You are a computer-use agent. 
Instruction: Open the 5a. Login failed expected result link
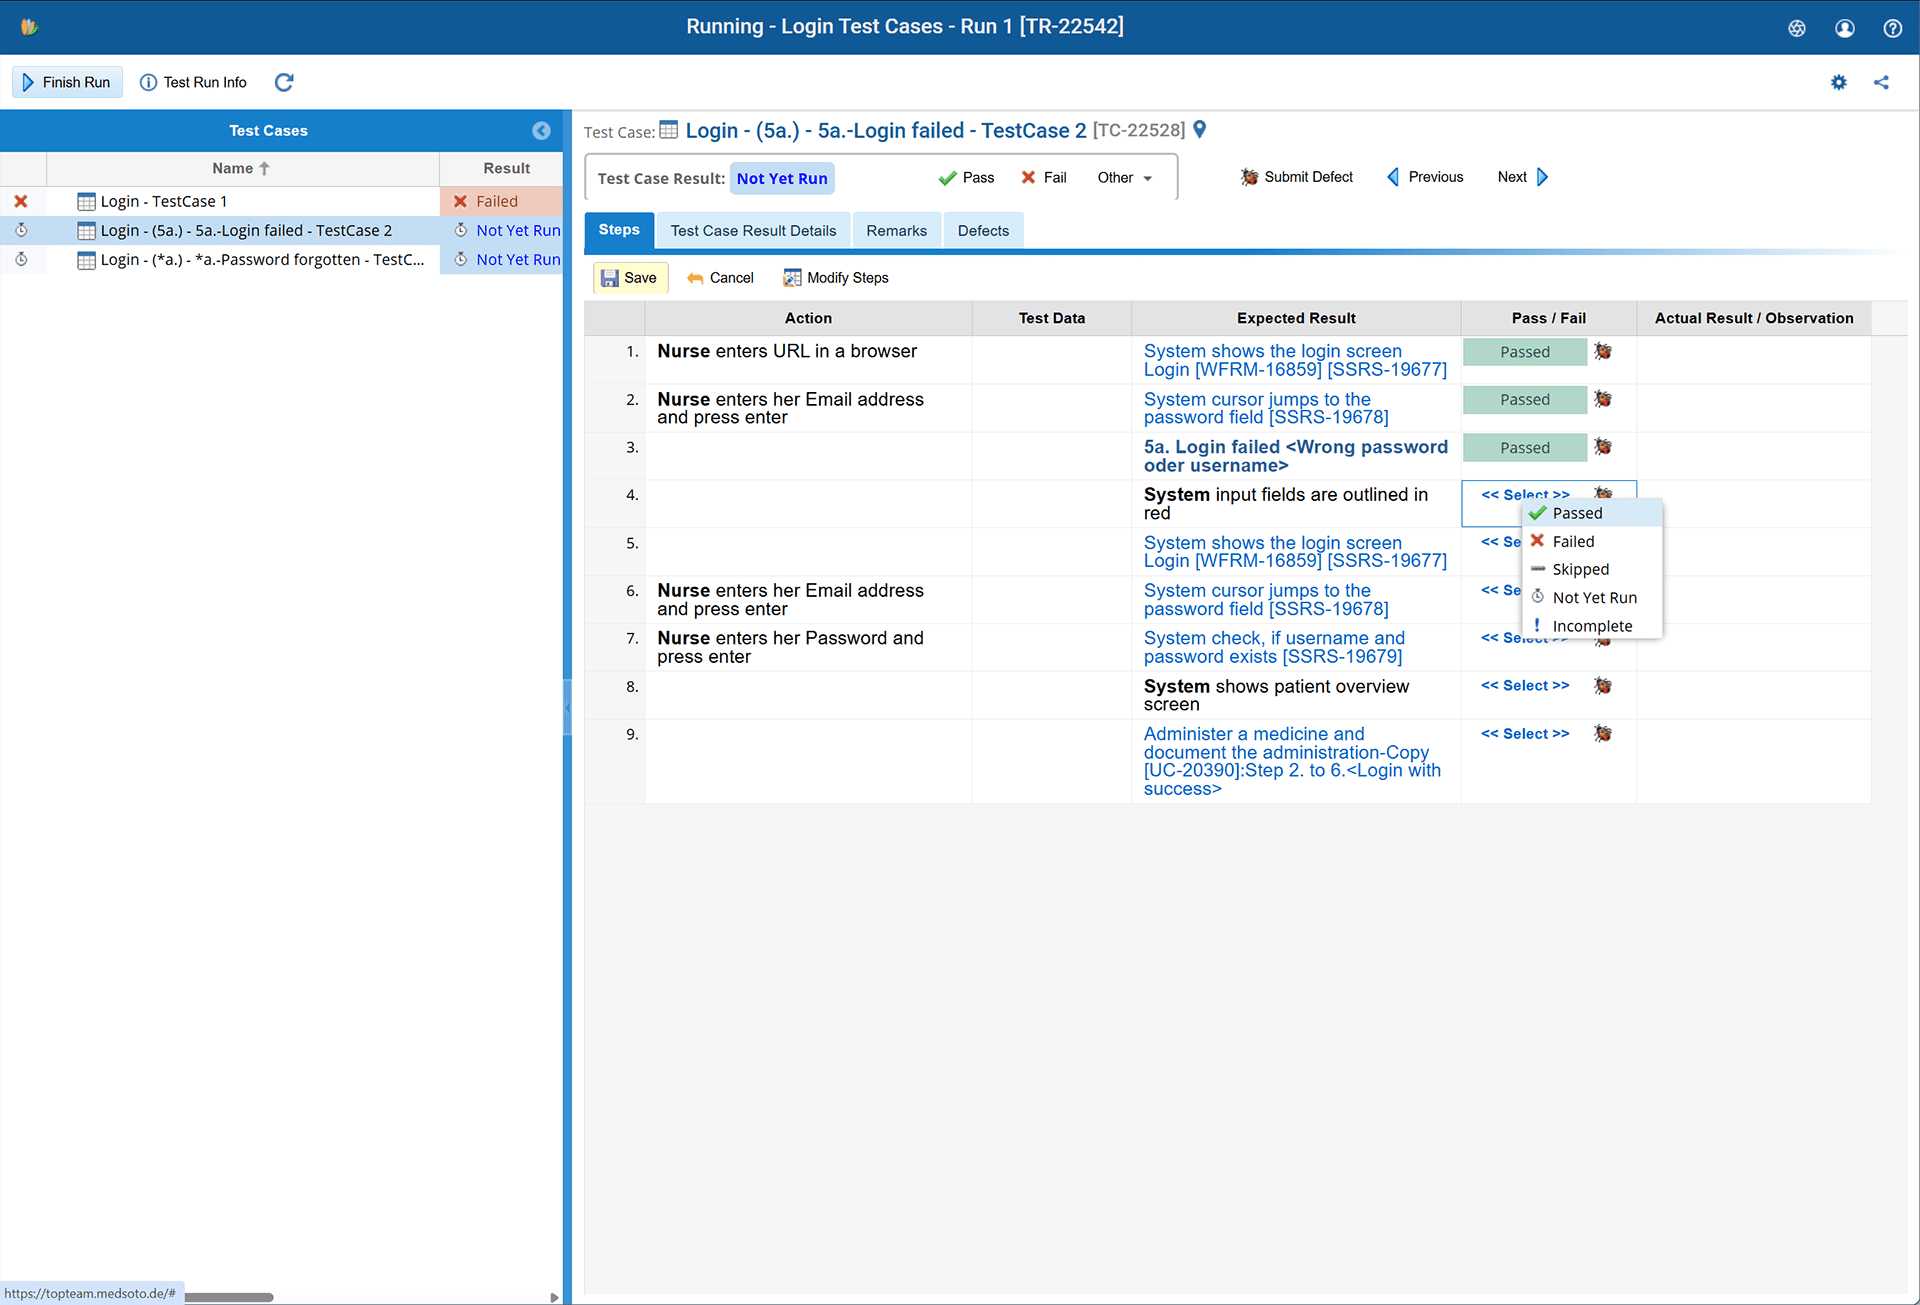1295,456
